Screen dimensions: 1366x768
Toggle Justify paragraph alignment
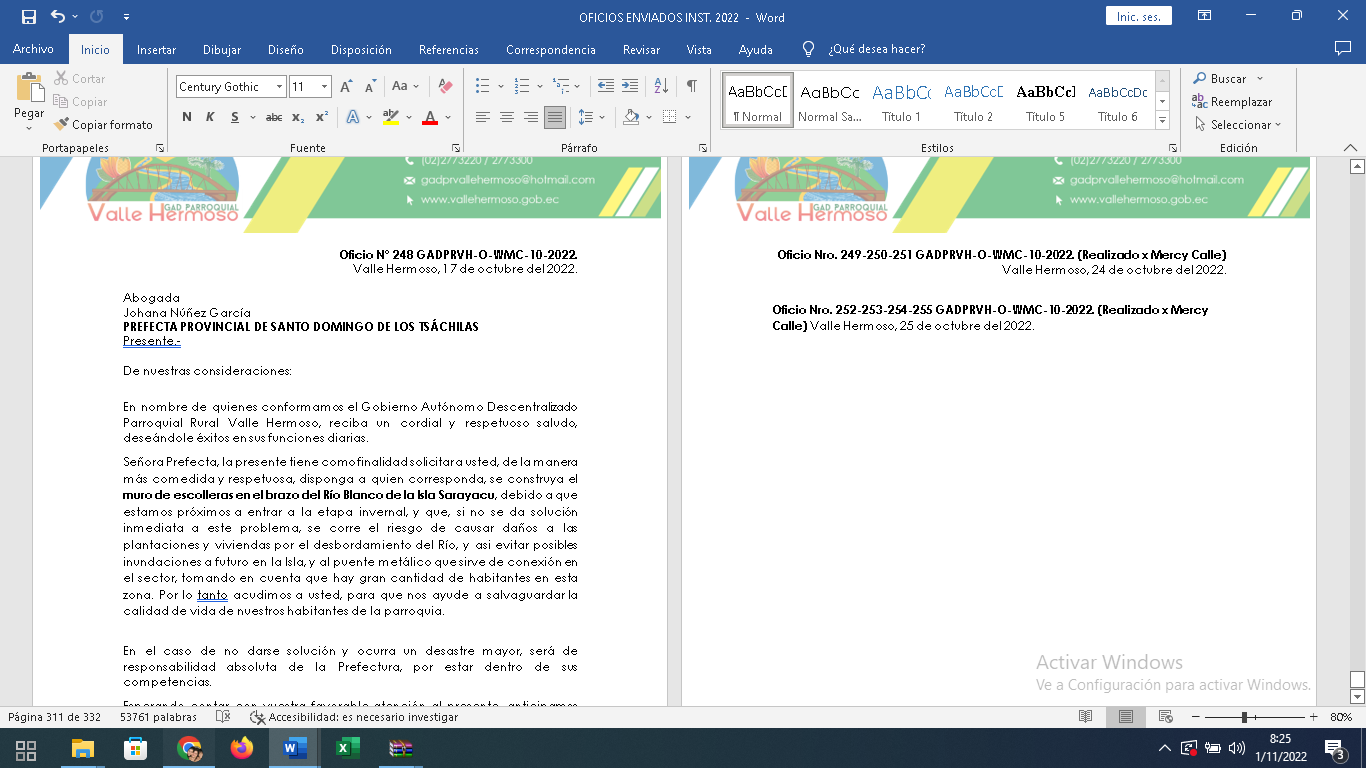pos(555,117)
